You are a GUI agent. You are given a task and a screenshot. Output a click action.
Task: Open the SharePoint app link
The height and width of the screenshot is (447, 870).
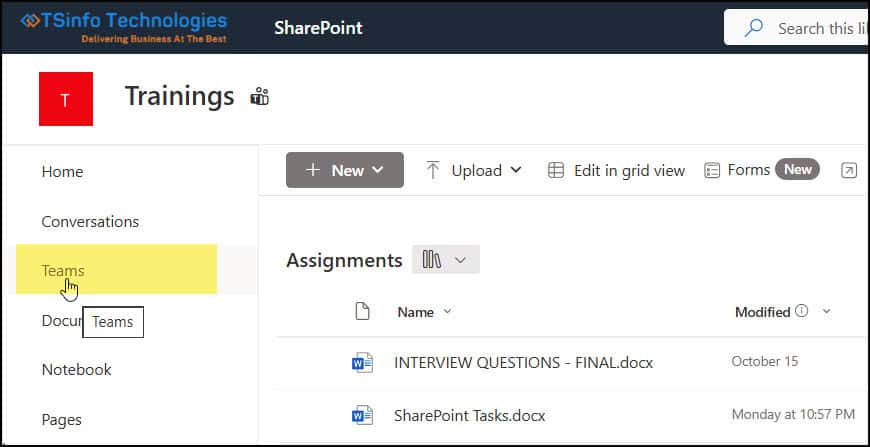(x=318, y=28)
